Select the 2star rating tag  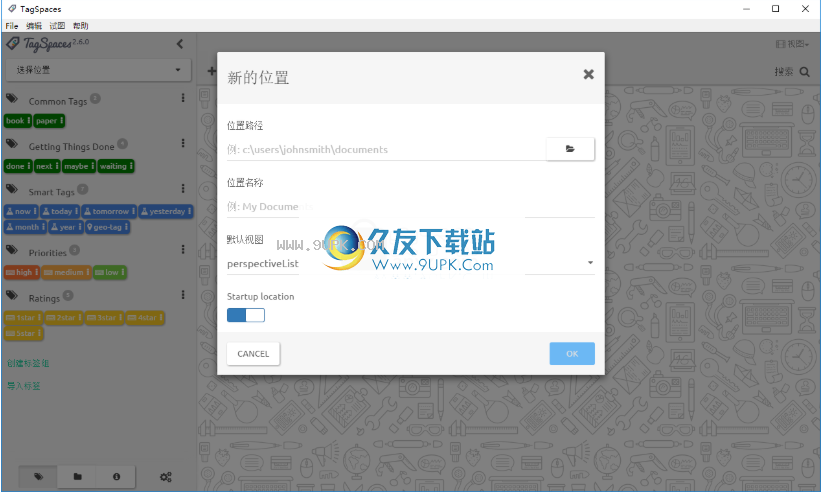point(64,318)
